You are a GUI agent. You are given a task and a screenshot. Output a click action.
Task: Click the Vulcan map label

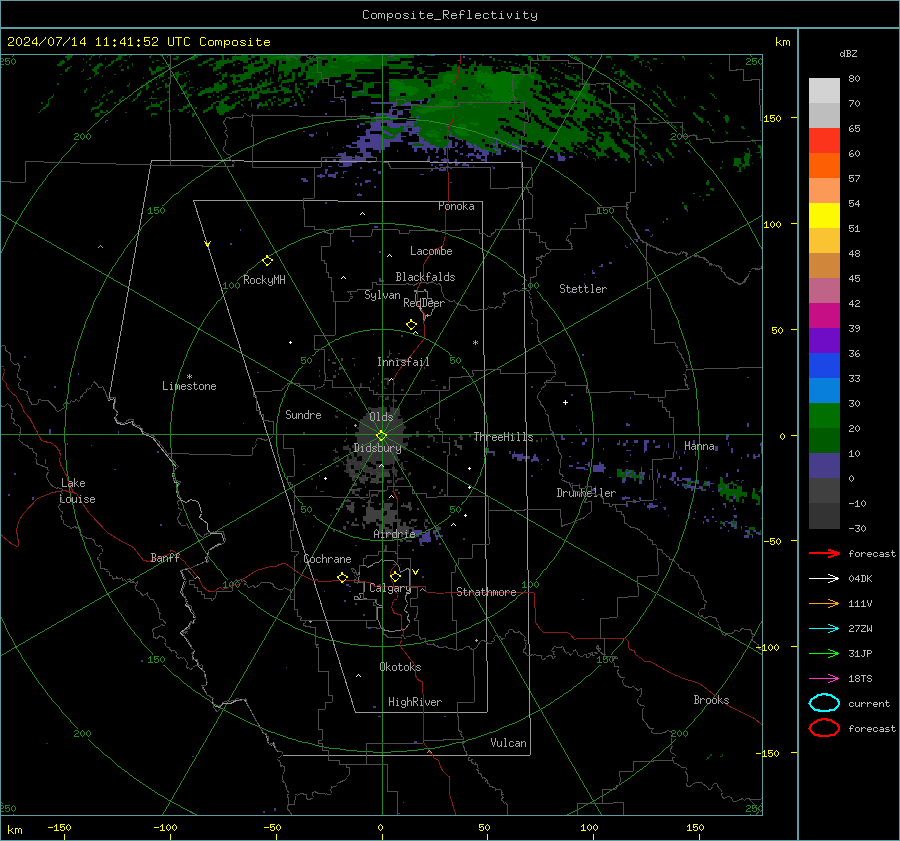tap(508, 743)
